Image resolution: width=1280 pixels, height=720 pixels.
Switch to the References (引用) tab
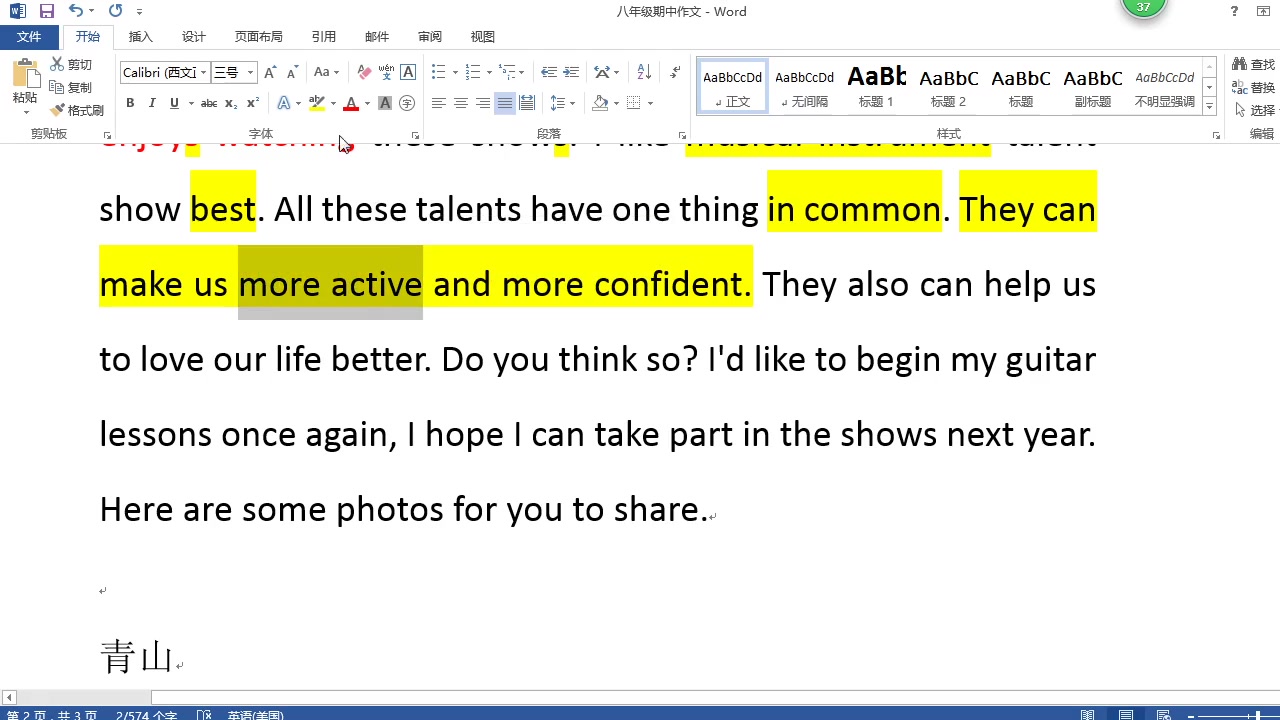(324, 37)
